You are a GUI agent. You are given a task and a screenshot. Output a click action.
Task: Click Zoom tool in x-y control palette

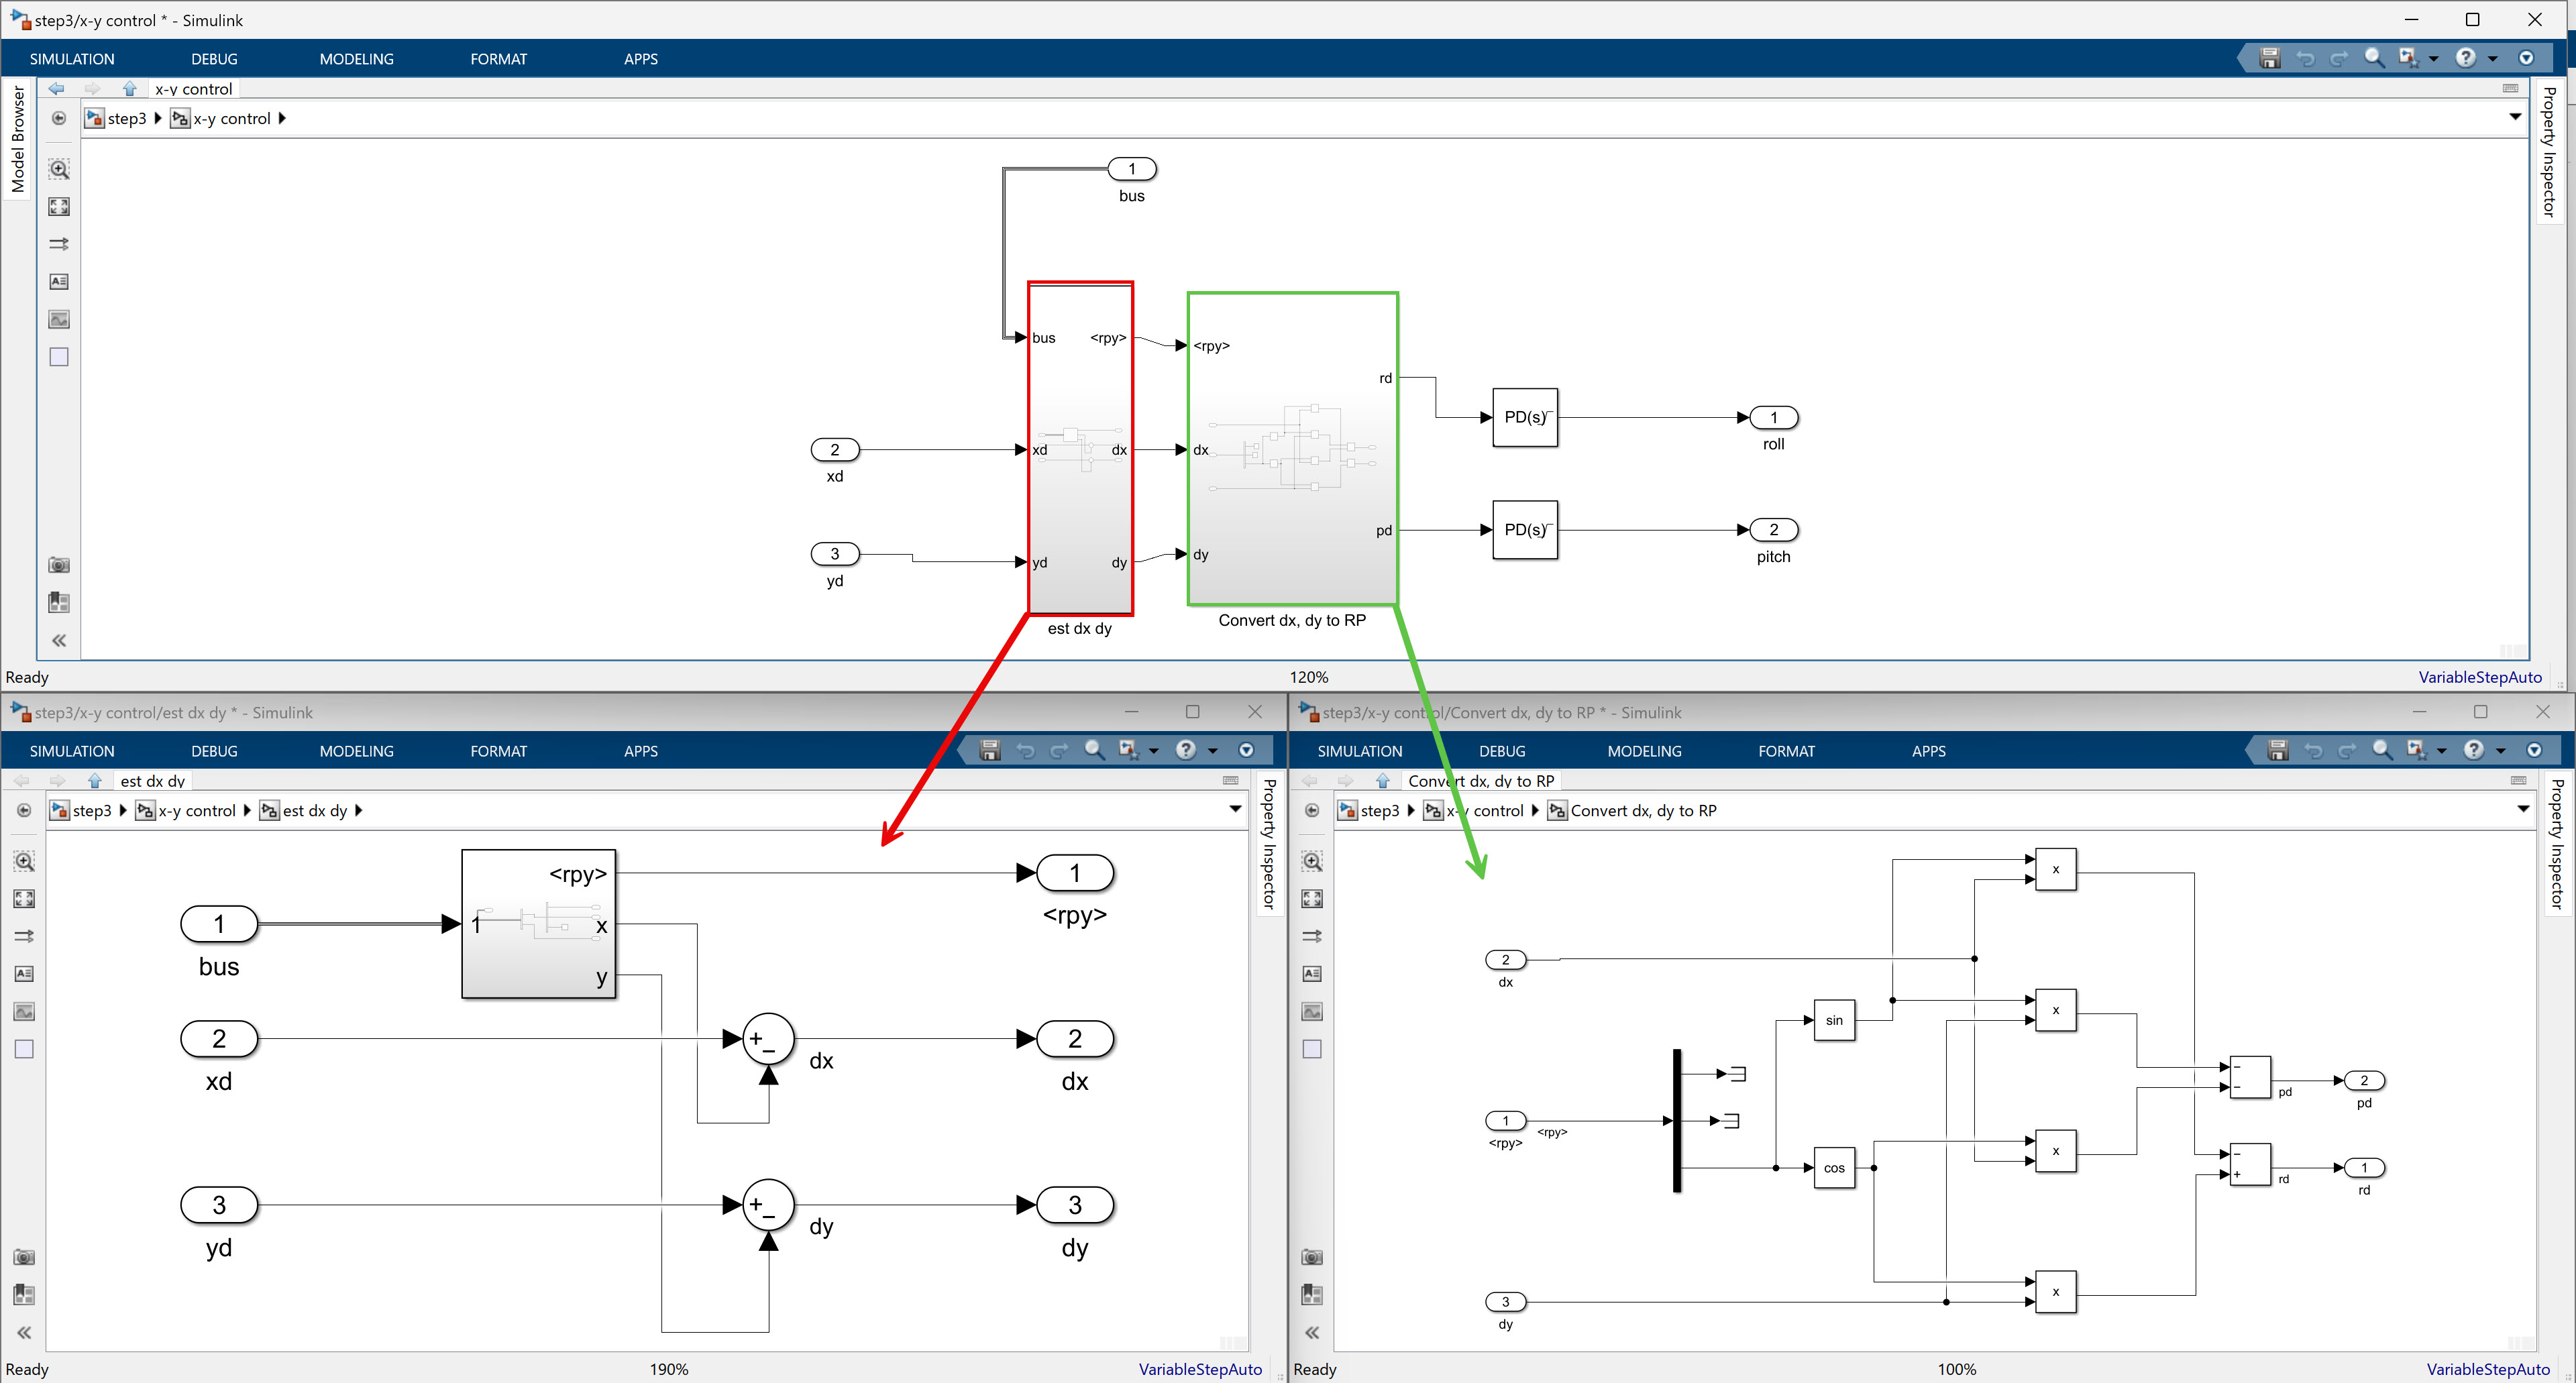pyautogui.click(x=59, y=169)
